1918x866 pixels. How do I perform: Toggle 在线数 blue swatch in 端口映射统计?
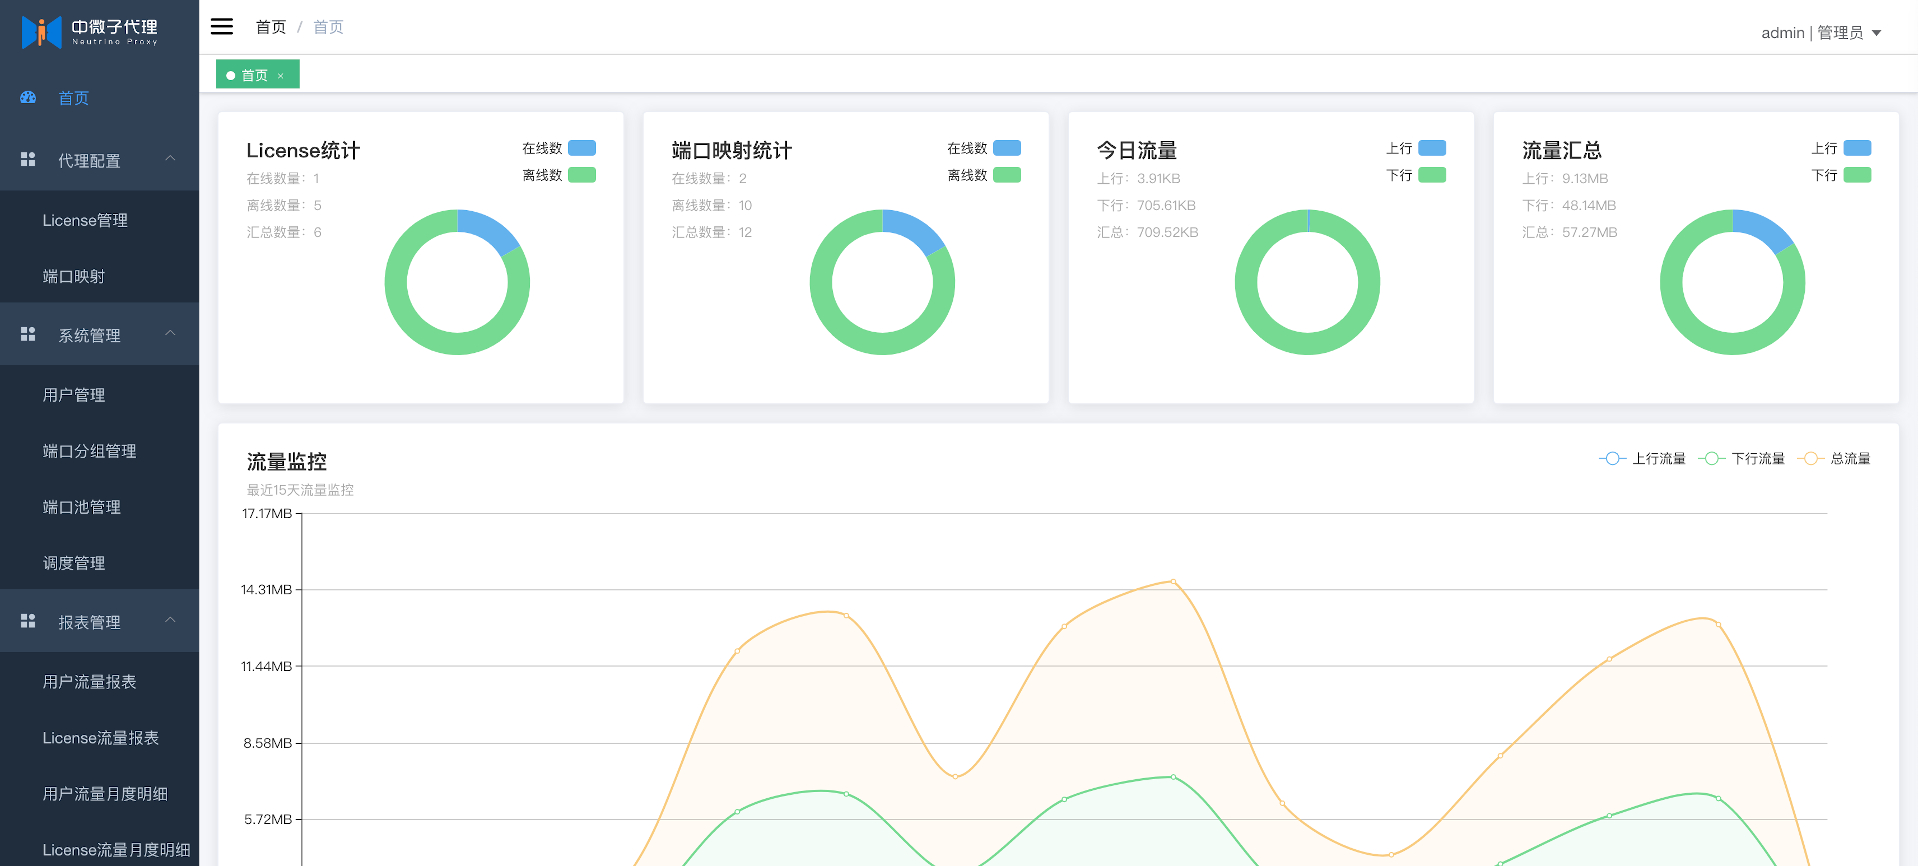[1007, 148]
